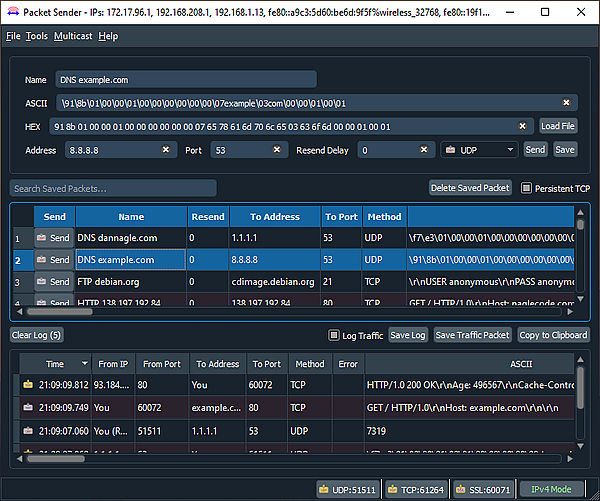This screenshot has width=600, height=501.
Task: Click the TCP:61264 status bar indicator
Action: [415, 489]
